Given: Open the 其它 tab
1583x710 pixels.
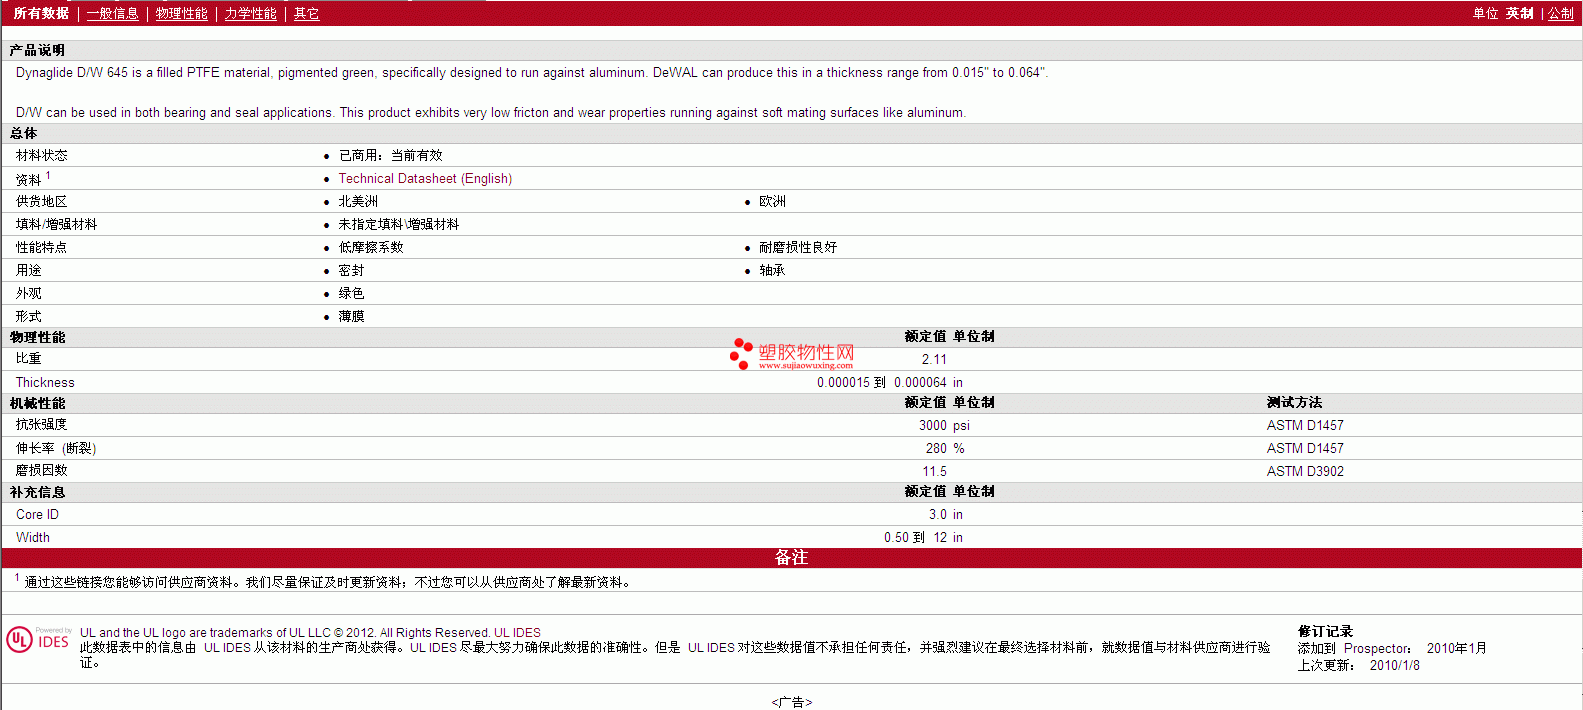Looking at the screenshot, I should [306, 13].
